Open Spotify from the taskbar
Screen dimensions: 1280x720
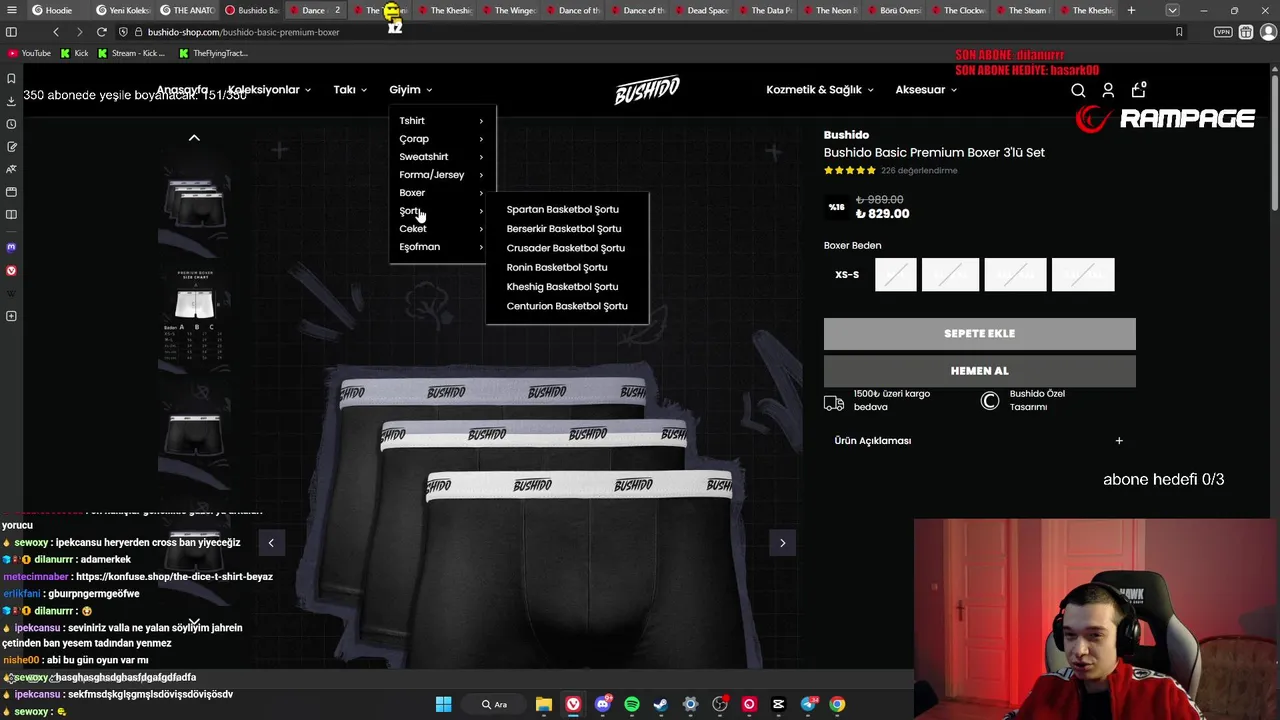(632, 704)
